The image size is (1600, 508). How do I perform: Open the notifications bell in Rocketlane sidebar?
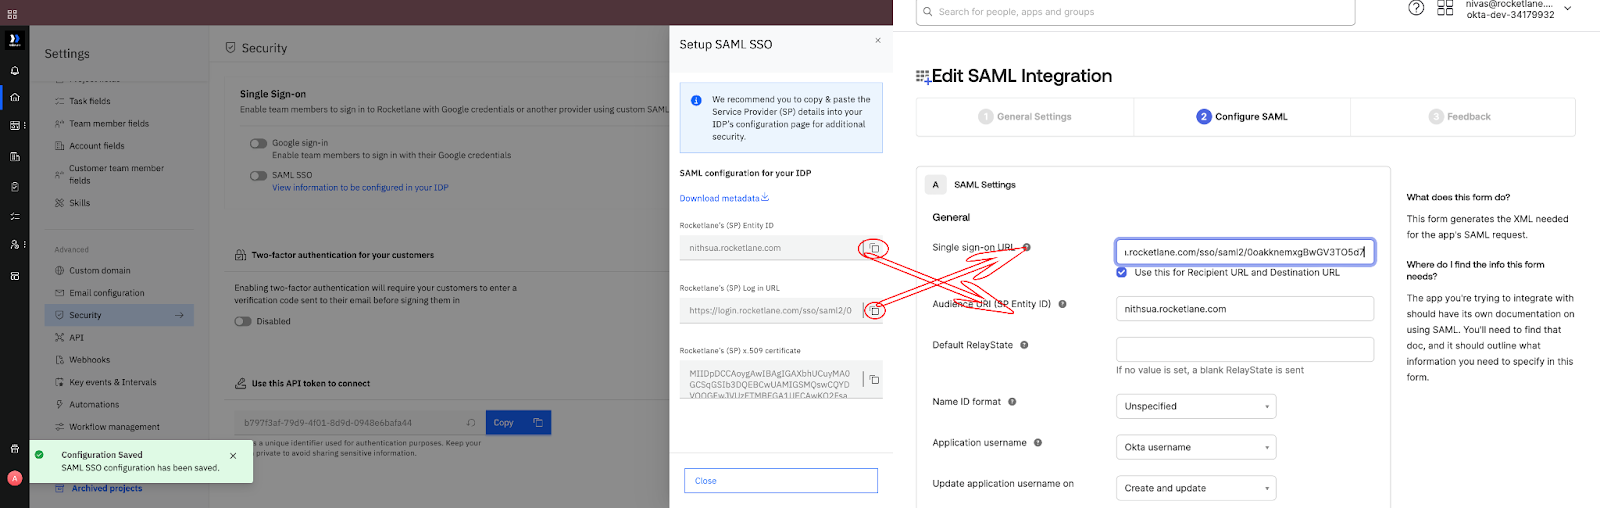pos(14,71)
